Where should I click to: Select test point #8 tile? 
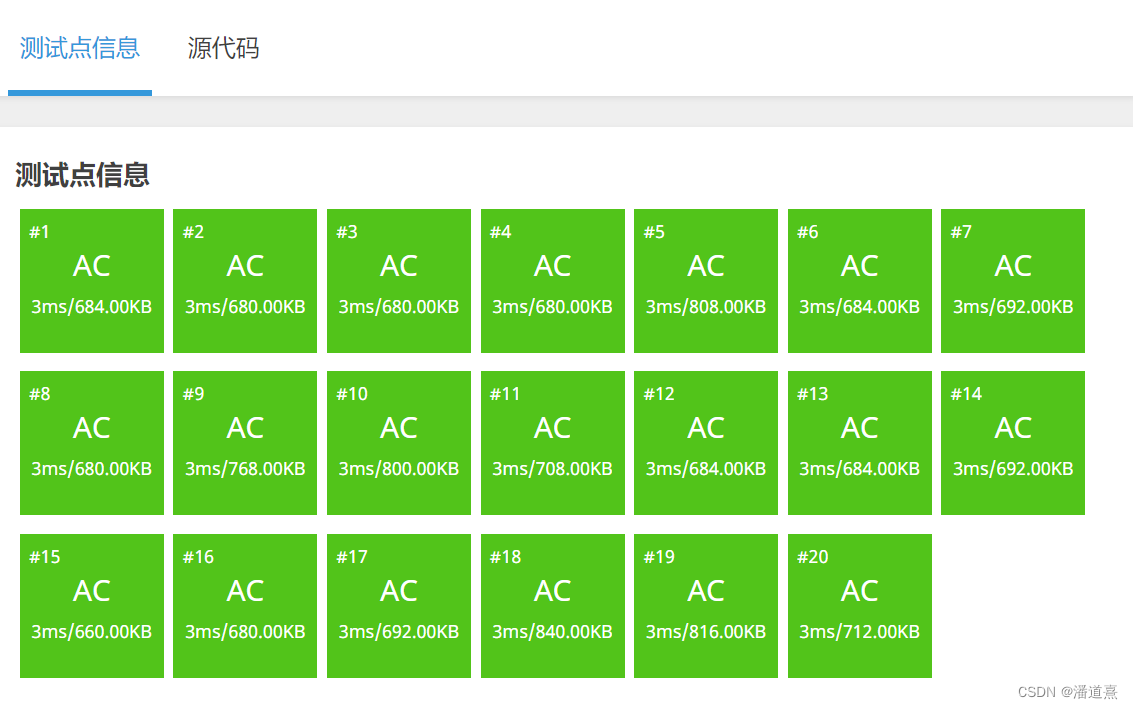pos(92,443)
